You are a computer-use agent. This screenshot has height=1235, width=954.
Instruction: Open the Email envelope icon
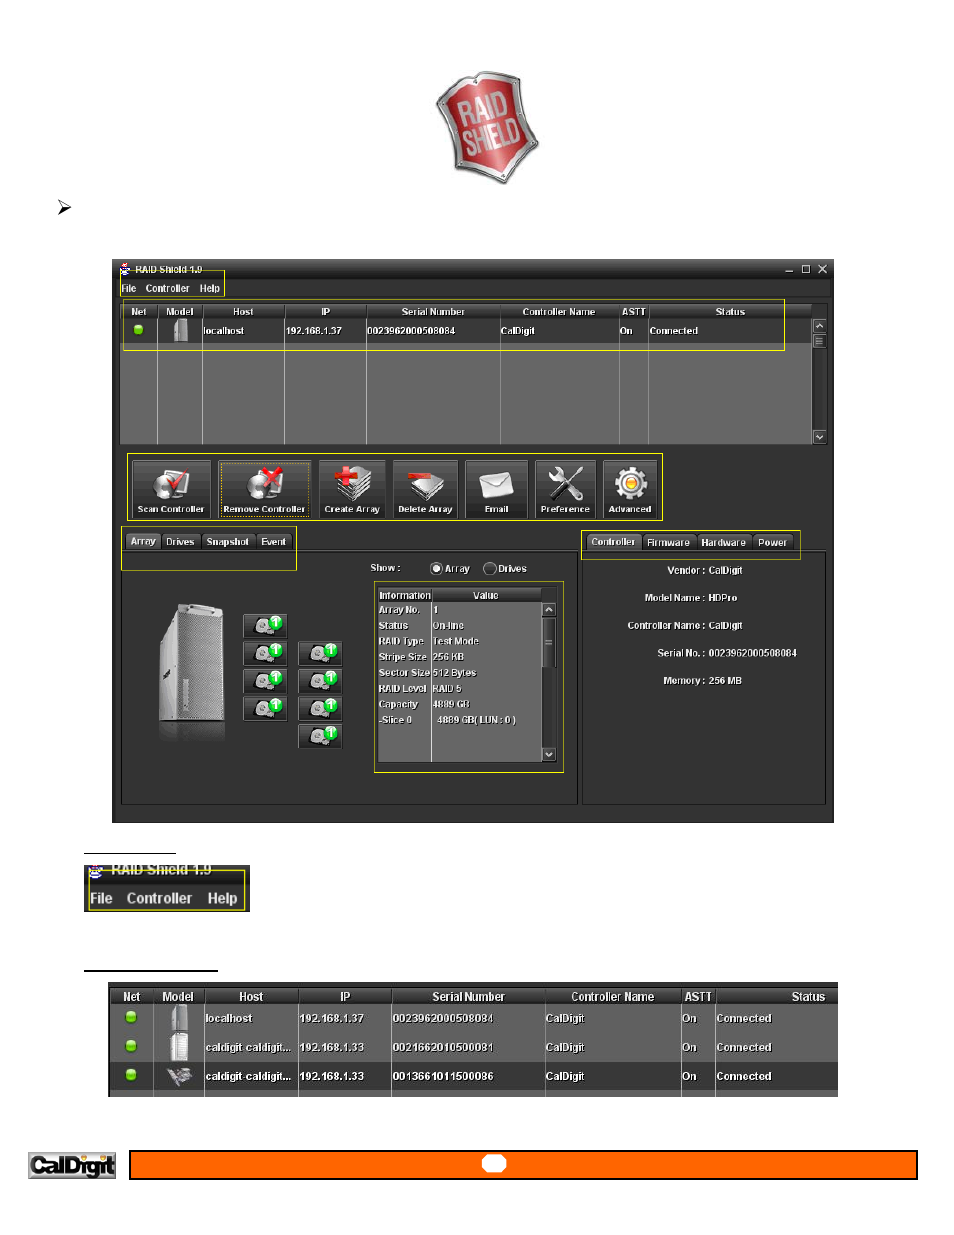coord(497,488)
